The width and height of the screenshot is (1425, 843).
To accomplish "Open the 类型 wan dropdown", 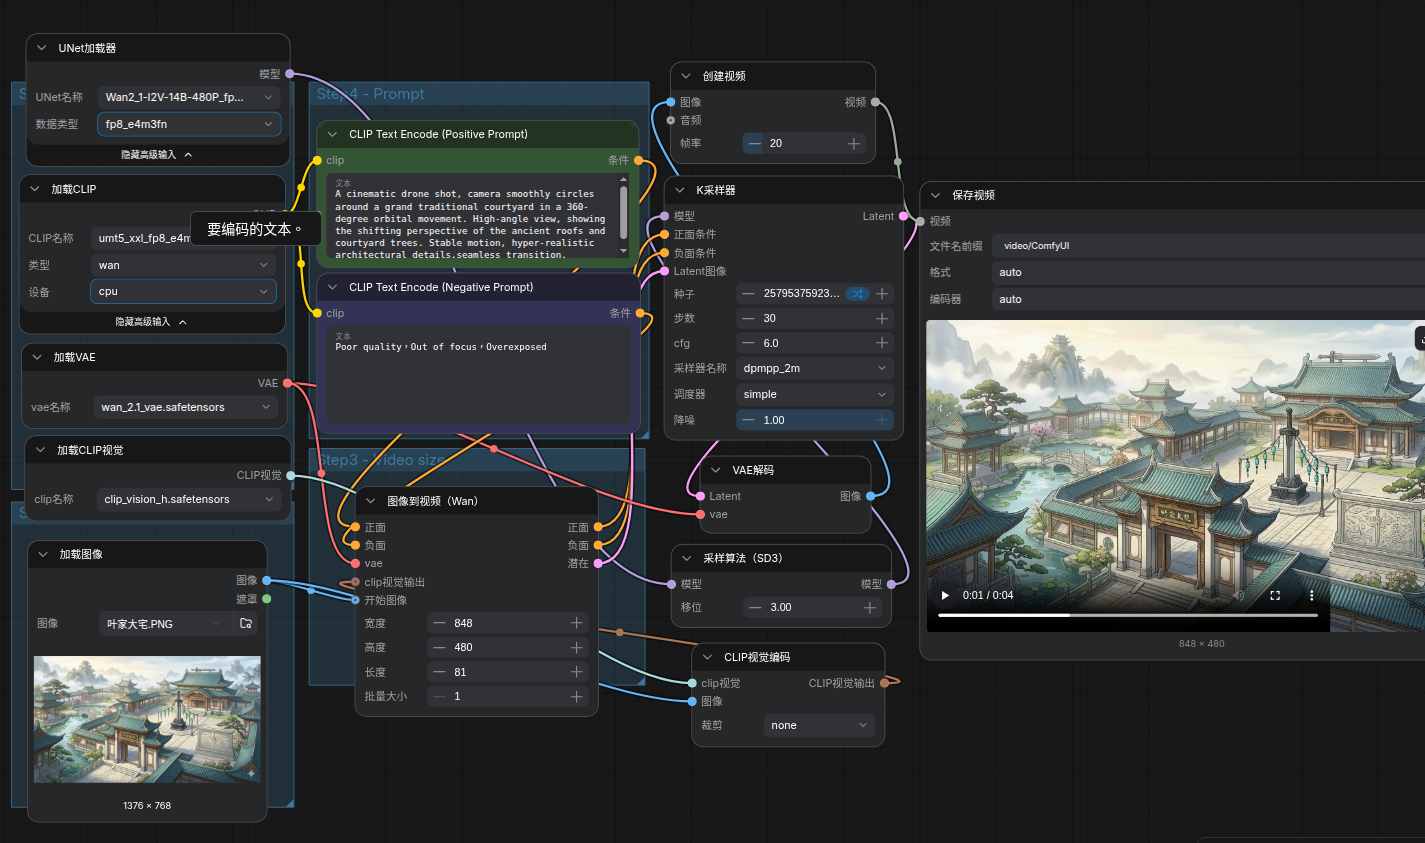I will click(183, 265).
